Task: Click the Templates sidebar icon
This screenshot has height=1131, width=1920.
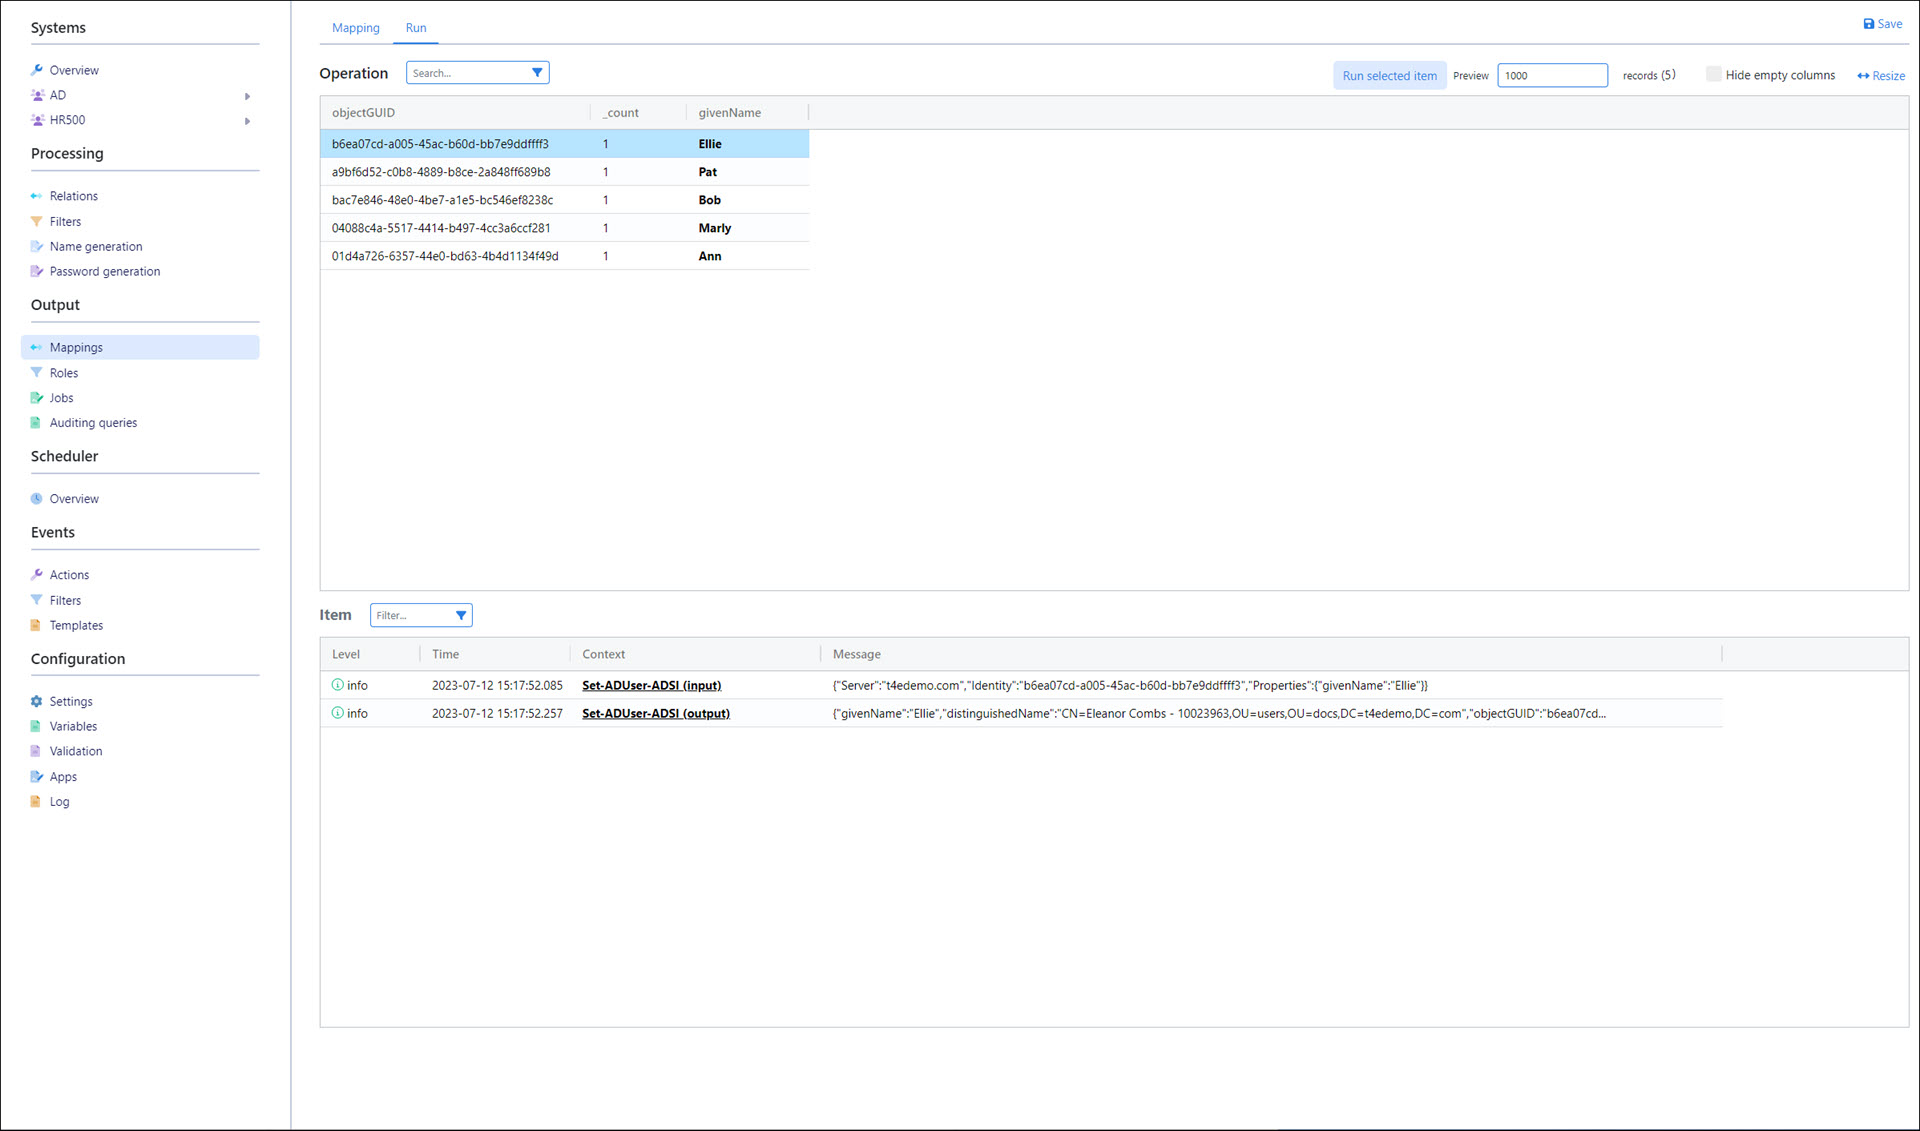Action: pyautogui.click(x=37, y=625)
